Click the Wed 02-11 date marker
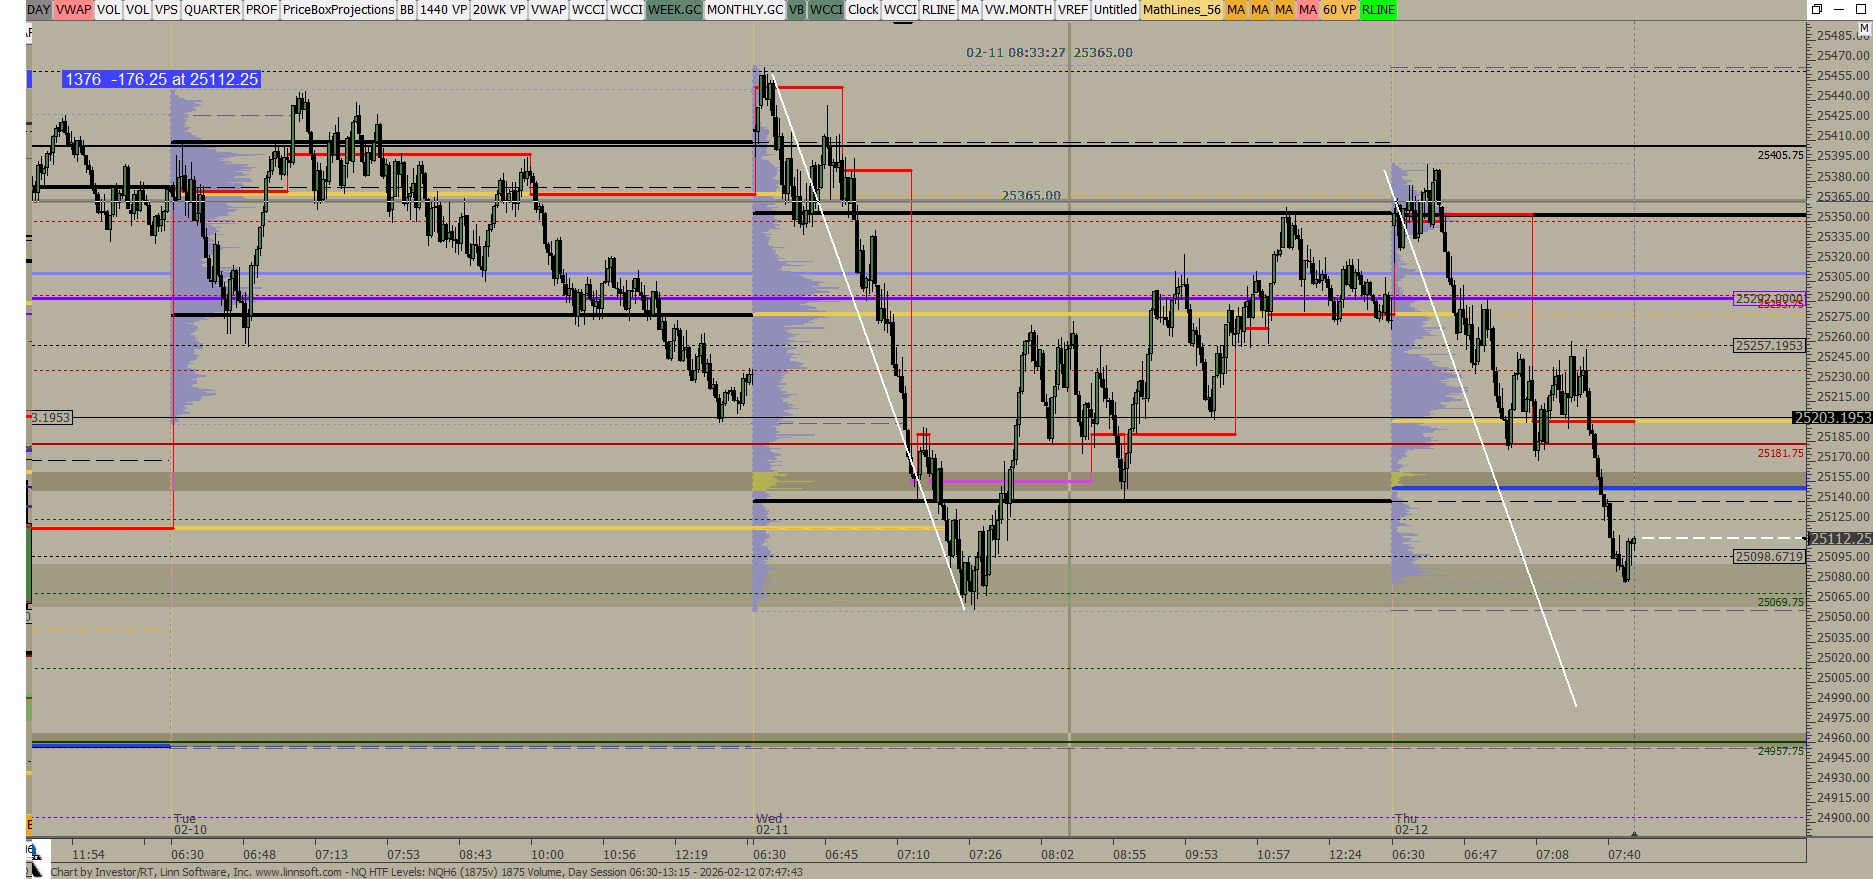This screenshot has height=879, width=1873. [x=771, y=824]
